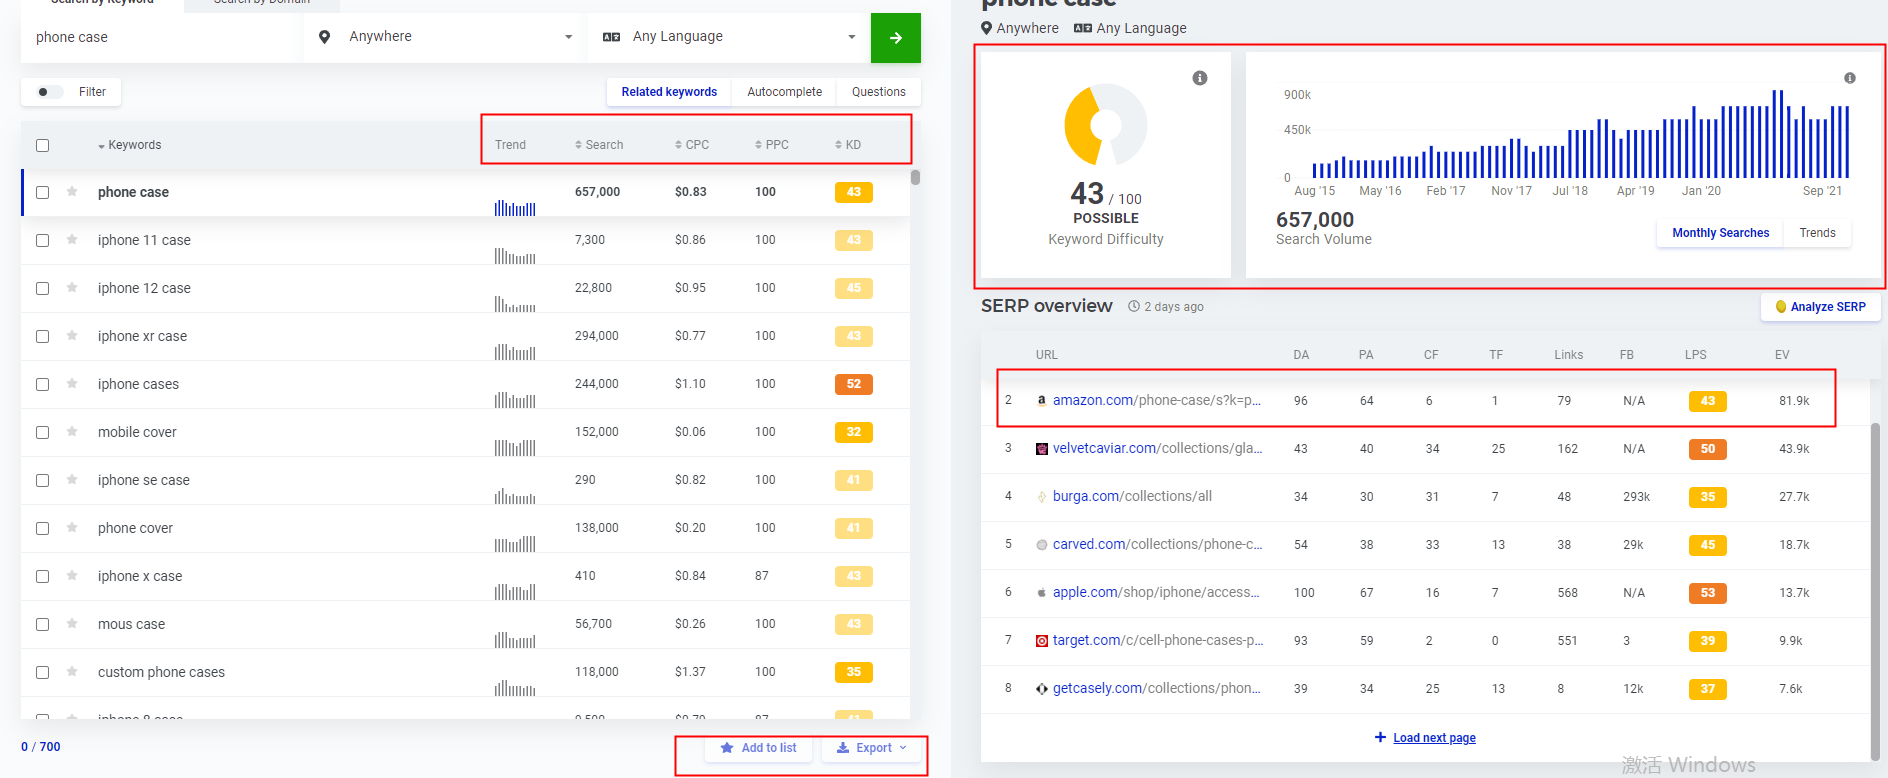Screen dimensions: 1888x778
Task: Check the 'iphone xr case' checkbox
Action: coord(42,336)
